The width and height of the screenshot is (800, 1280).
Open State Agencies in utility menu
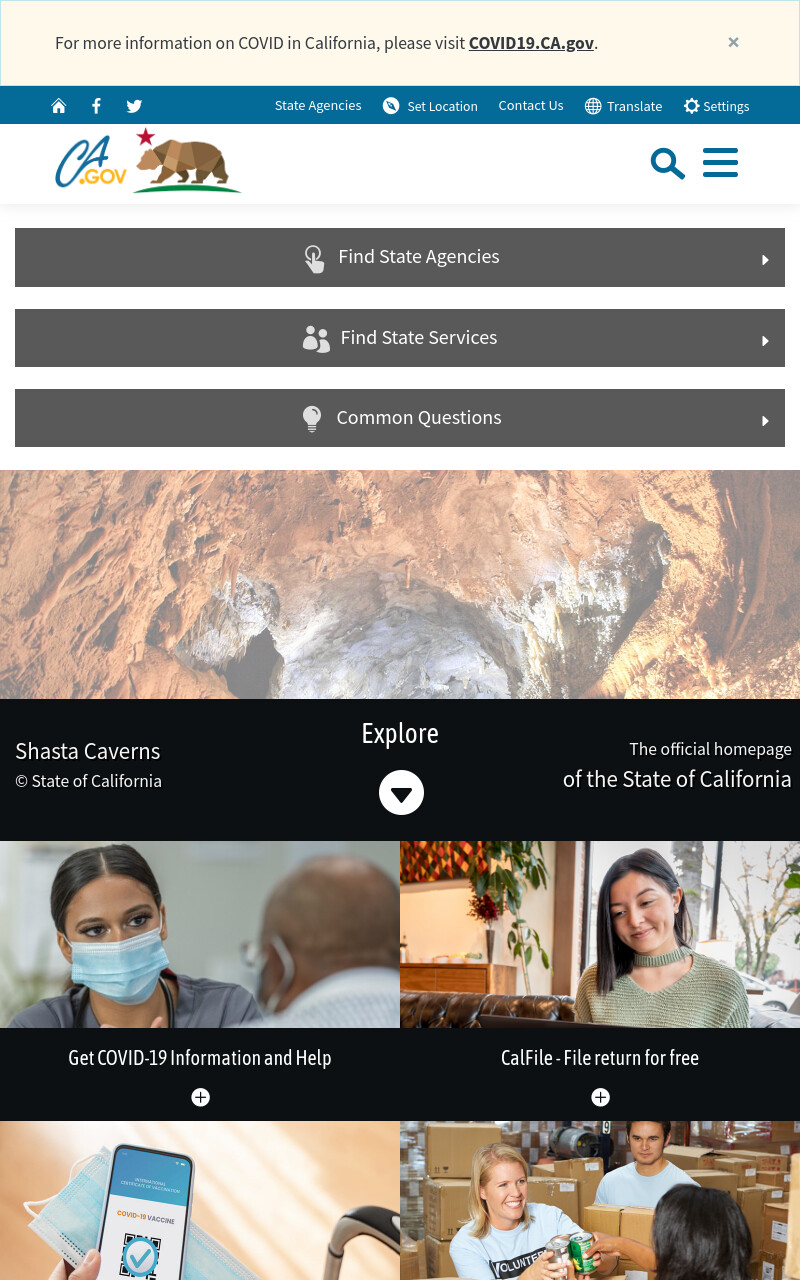(x=318, y=106)
